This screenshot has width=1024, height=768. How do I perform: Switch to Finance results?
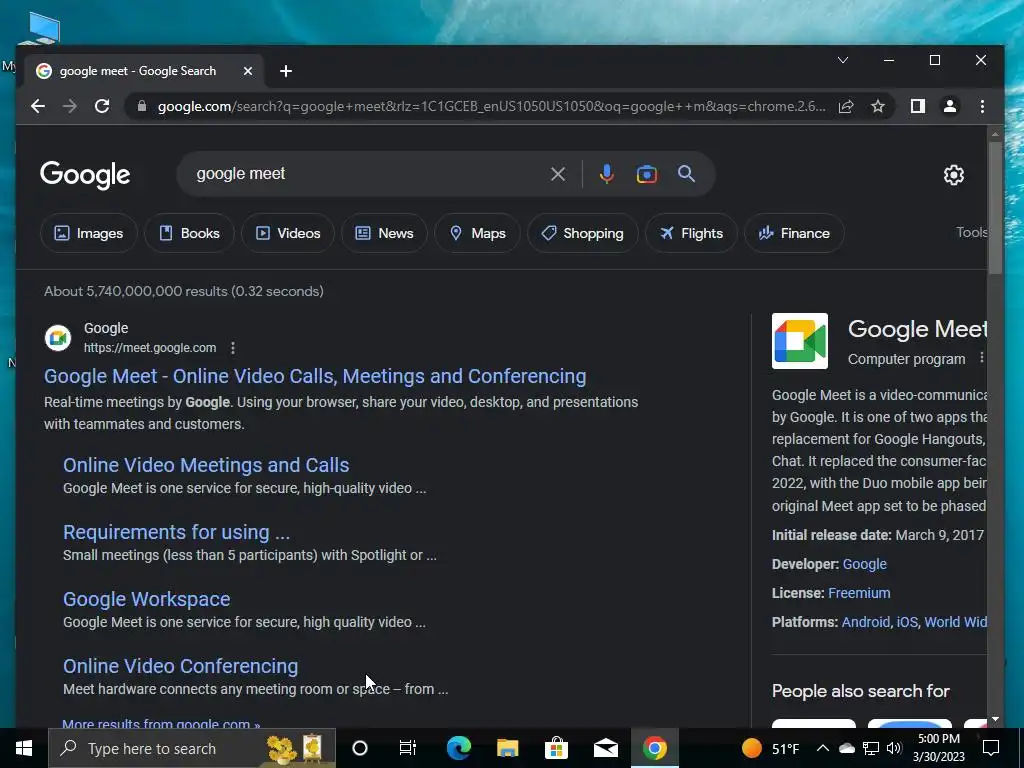(794, 233)
